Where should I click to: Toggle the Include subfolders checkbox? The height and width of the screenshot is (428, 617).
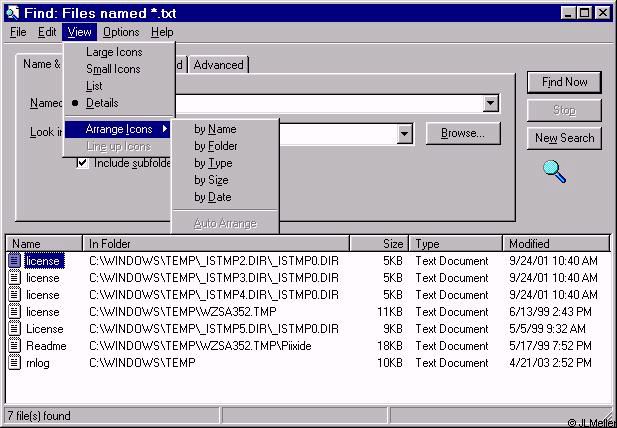[x=83, y=163]
